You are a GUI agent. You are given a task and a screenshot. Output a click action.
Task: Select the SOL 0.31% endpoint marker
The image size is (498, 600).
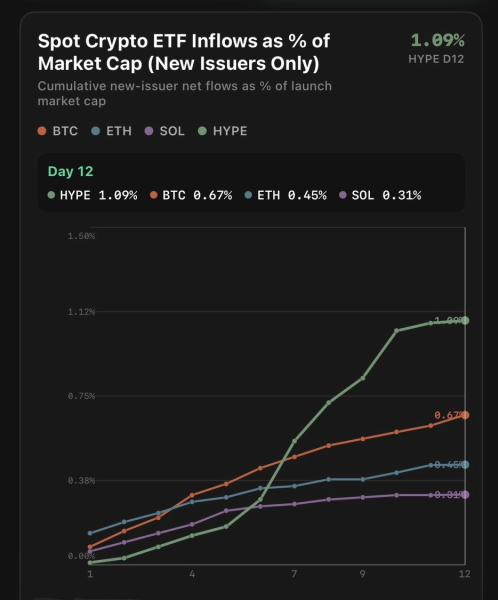tap(465, 495)
